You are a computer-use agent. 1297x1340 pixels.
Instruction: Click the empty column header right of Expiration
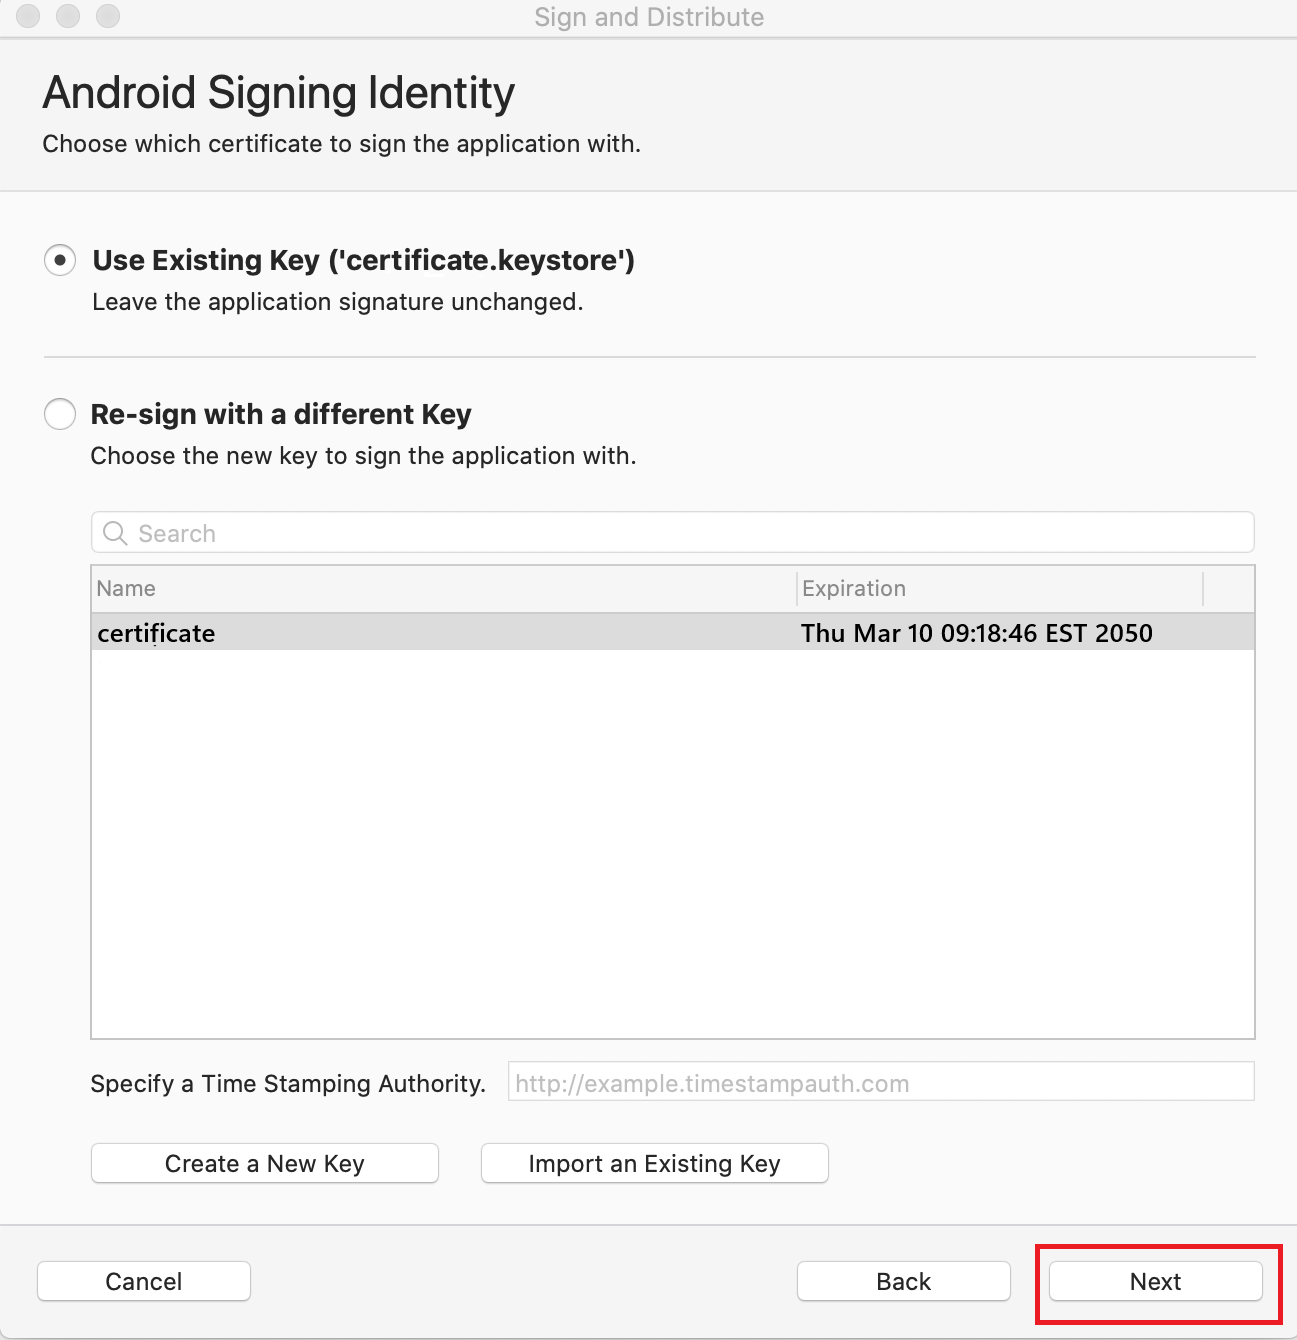tap(1228, 588)
